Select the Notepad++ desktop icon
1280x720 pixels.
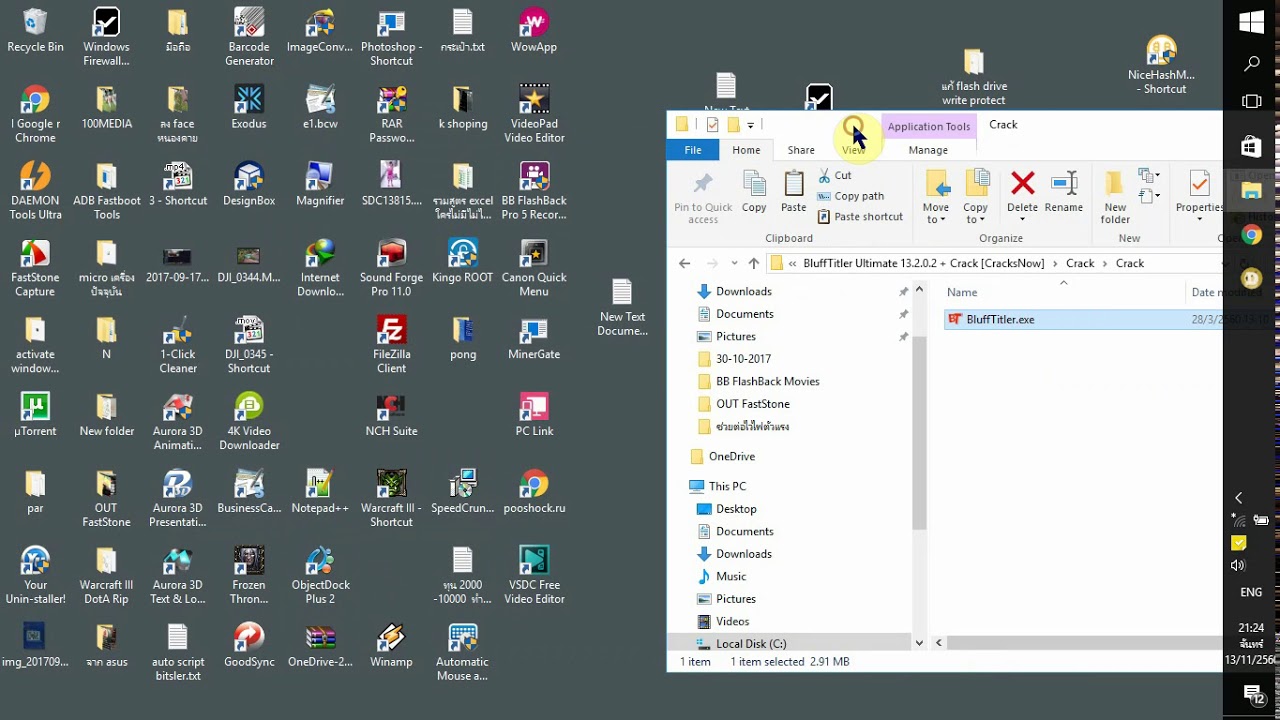click(320, 492)
